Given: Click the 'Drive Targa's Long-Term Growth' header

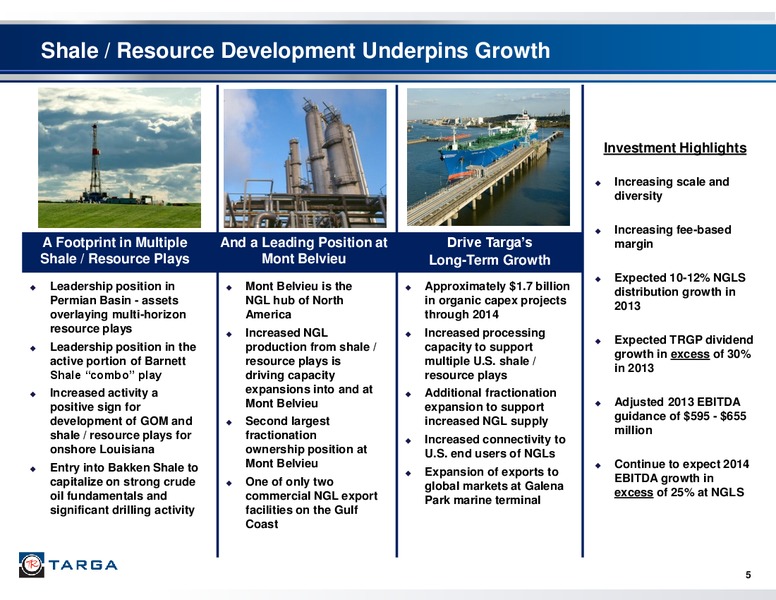Looking at the screenshot, I should 489,251.
